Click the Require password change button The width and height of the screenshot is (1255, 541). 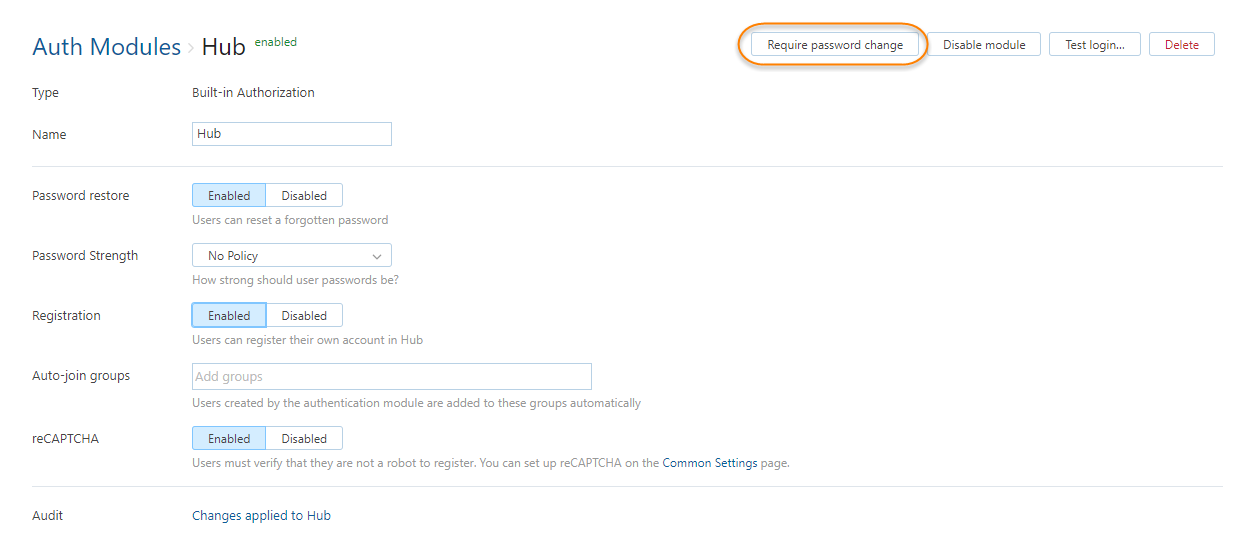point(834,45)
